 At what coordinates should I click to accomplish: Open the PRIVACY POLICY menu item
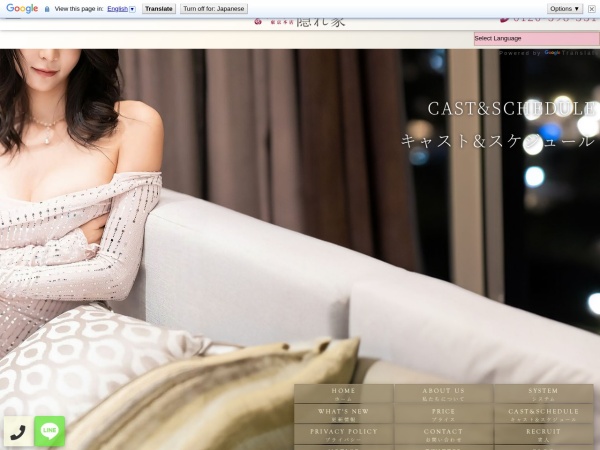[344, 434]
